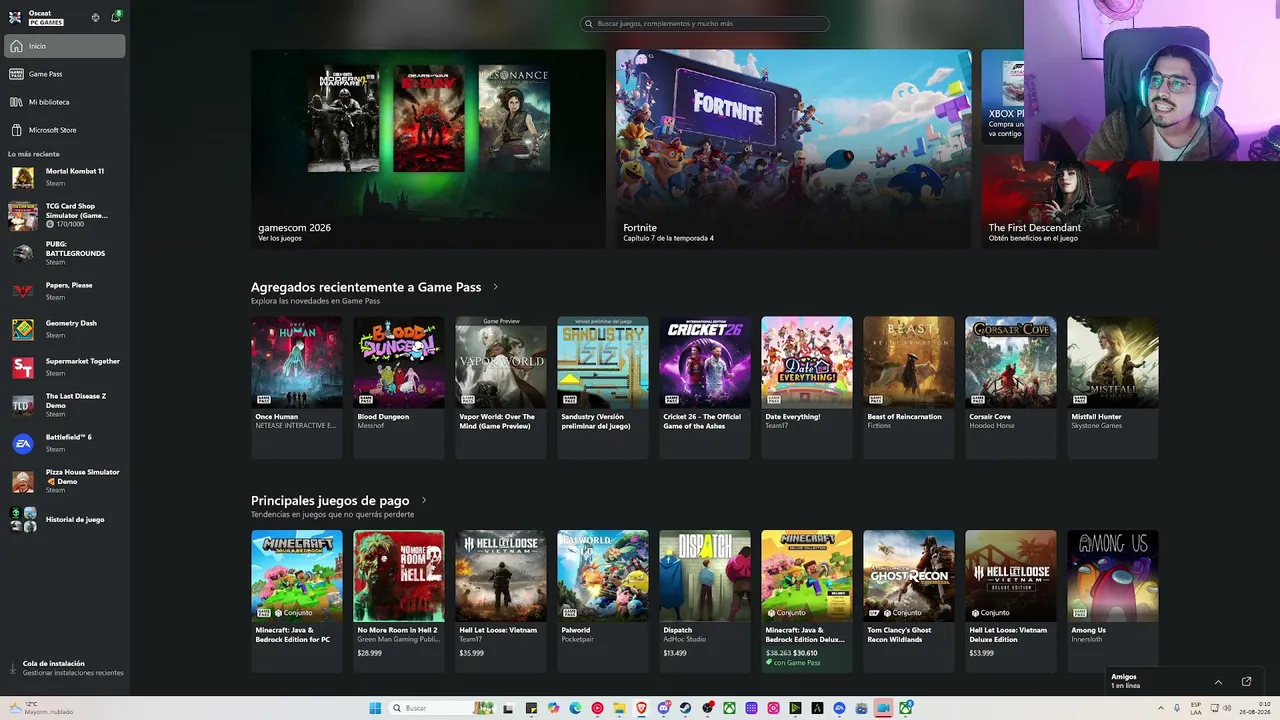Open Agregados recientemente a Game Pass heading
1280x720 pixels.
pos(366,287)
